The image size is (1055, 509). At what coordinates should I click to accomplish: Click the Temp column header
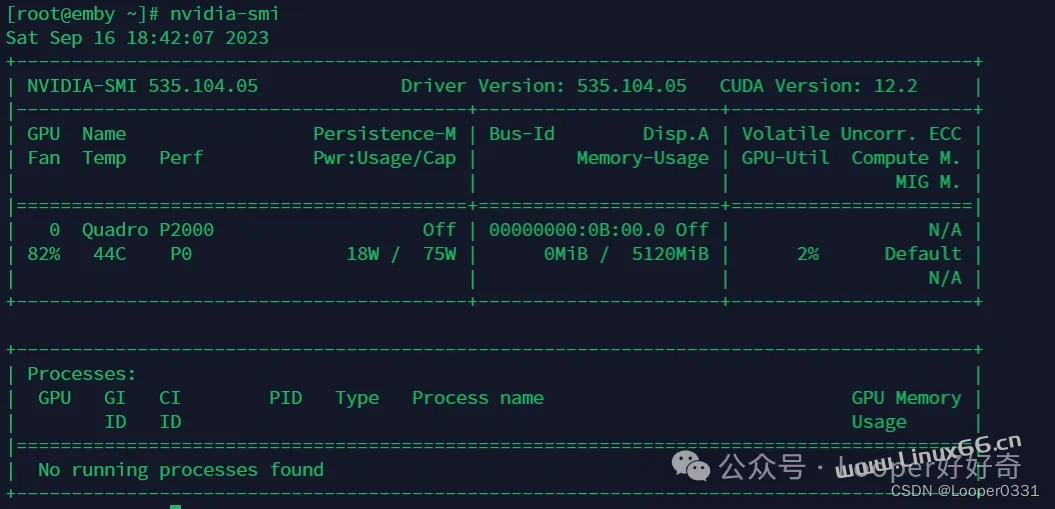[104, 158]
